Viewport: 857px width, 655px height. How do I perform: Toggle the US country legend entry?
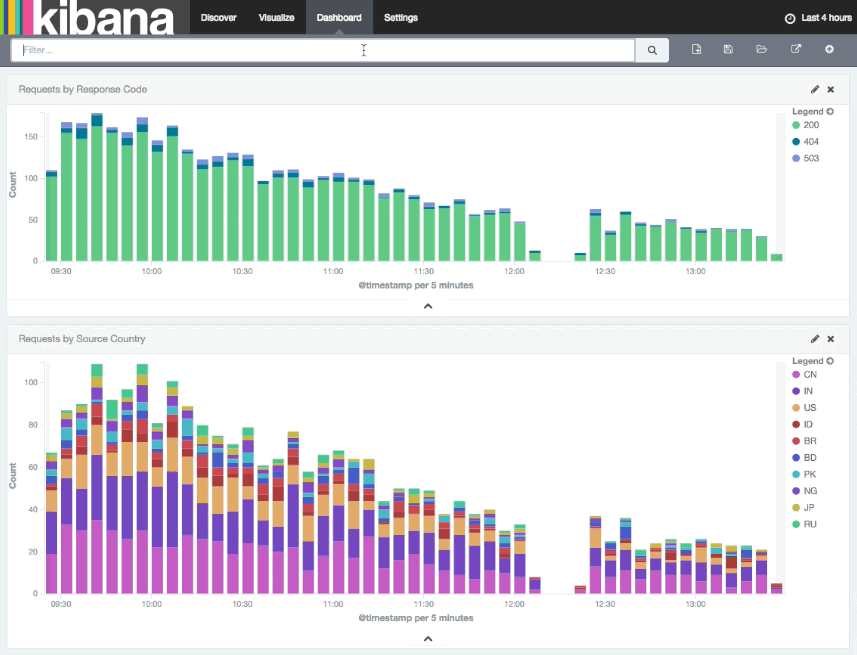[810, 408]
